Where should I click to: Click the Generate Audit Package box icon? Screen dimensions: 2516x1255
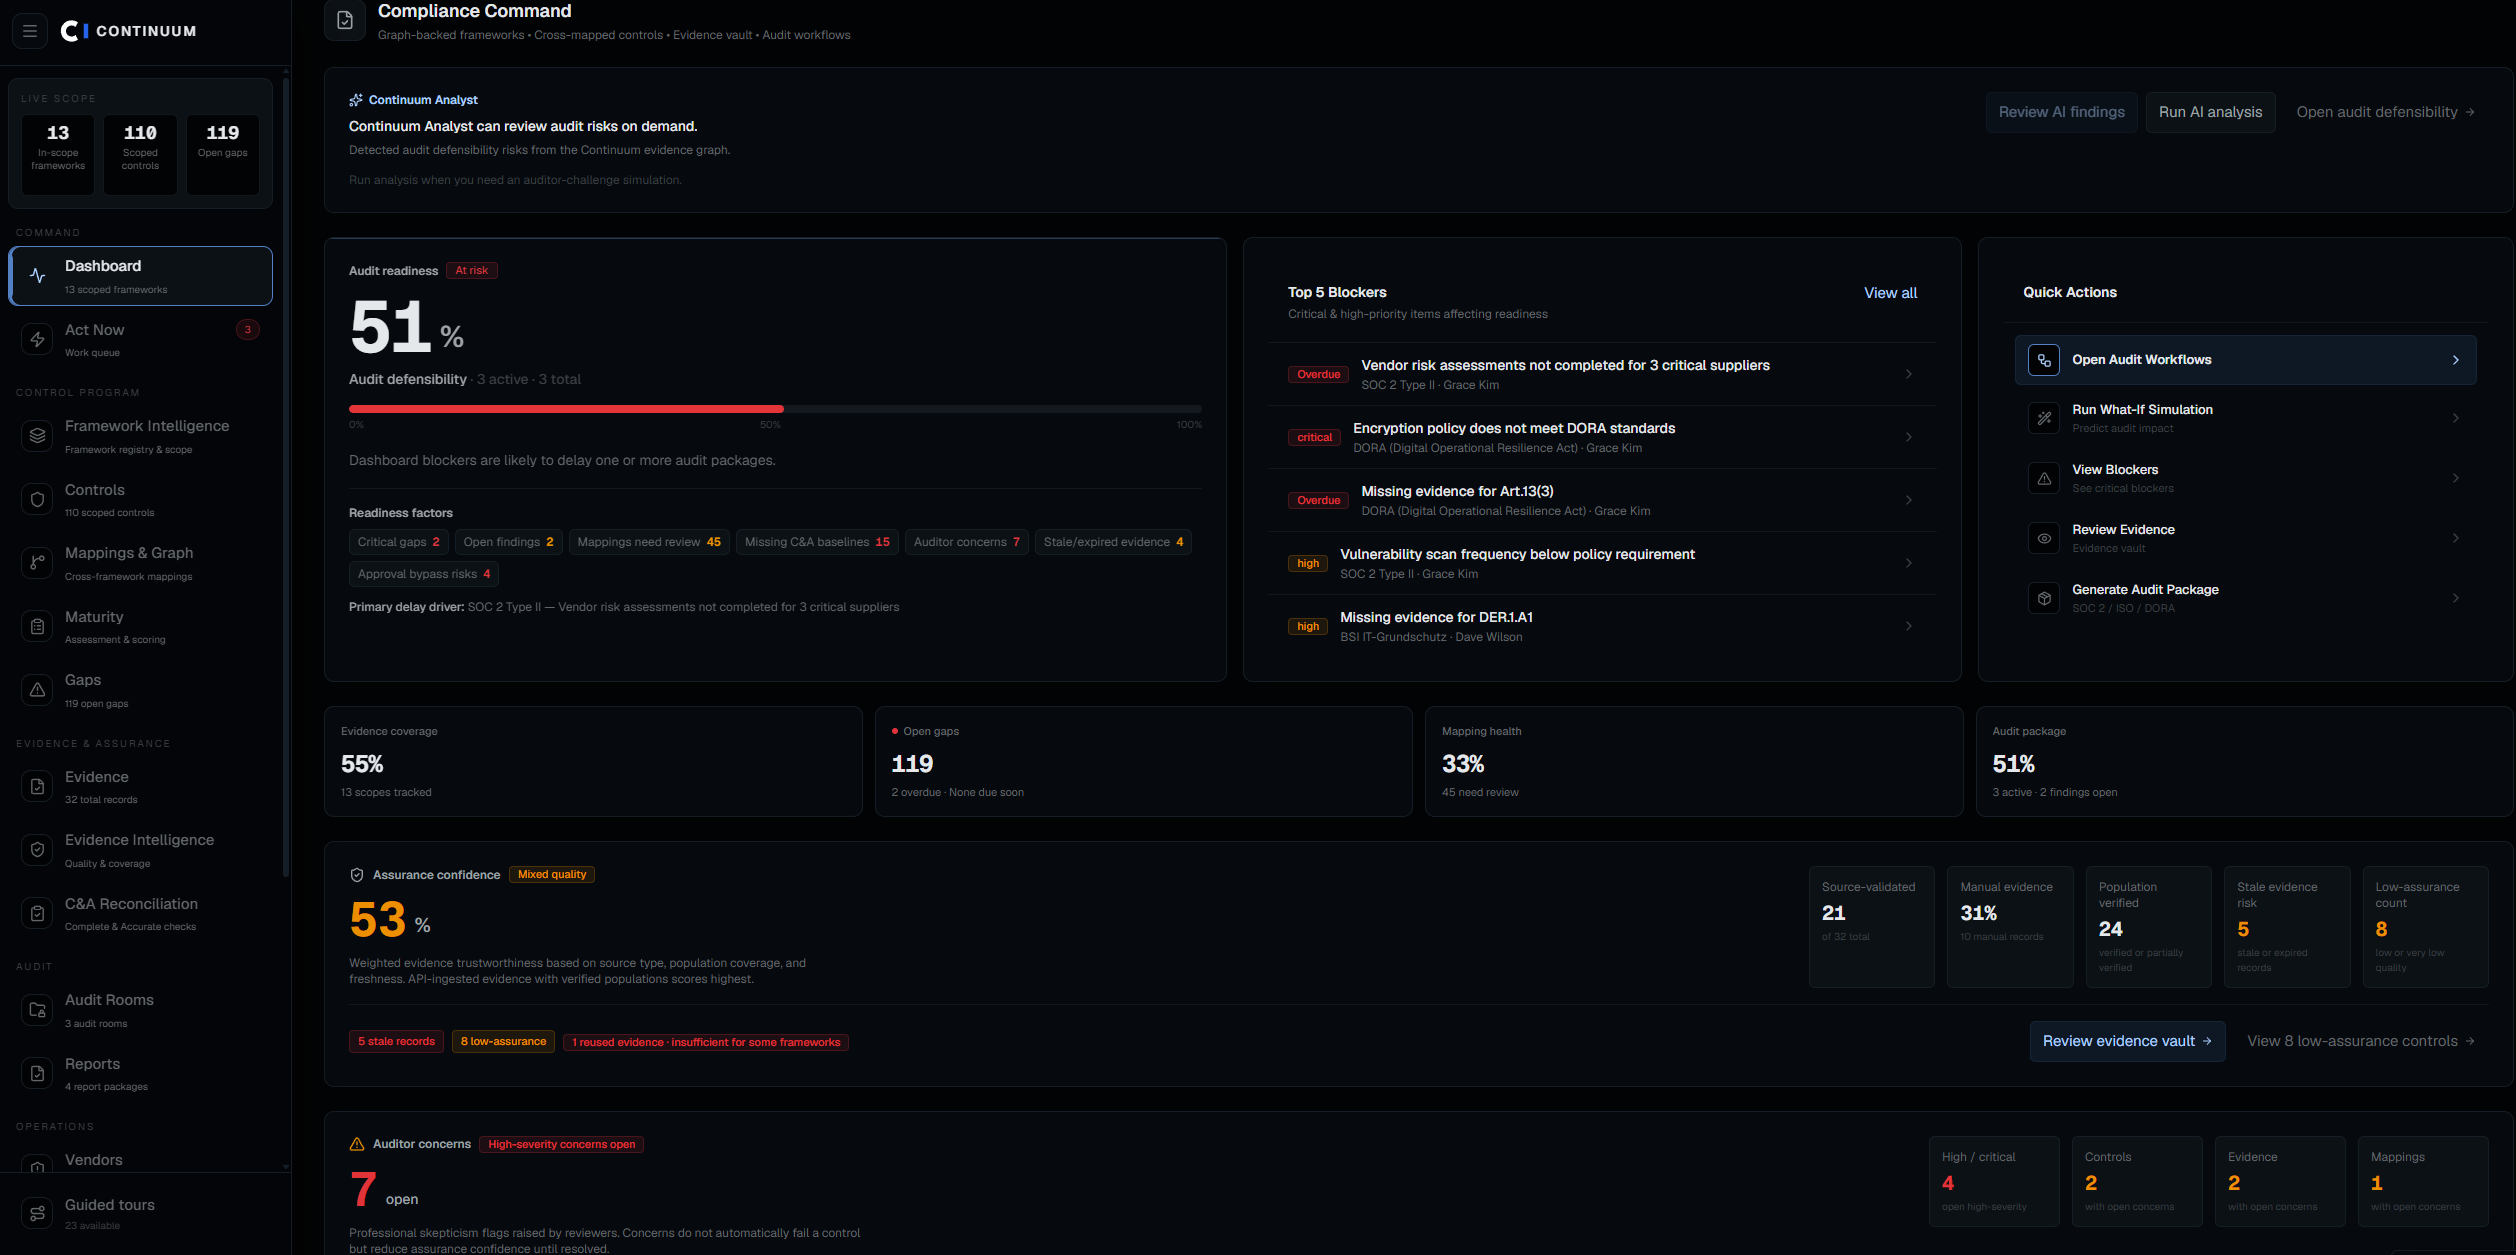coord(2044,598)
